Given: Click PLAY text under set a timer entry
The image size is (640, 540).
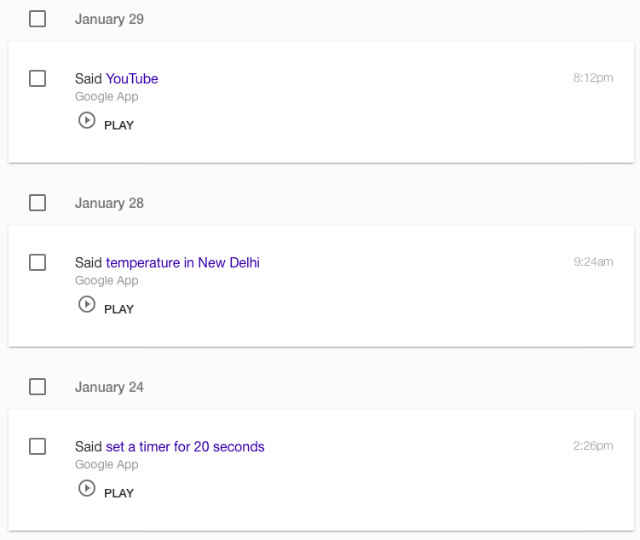Looking at the screenshot, I should [x=119, y=493].
